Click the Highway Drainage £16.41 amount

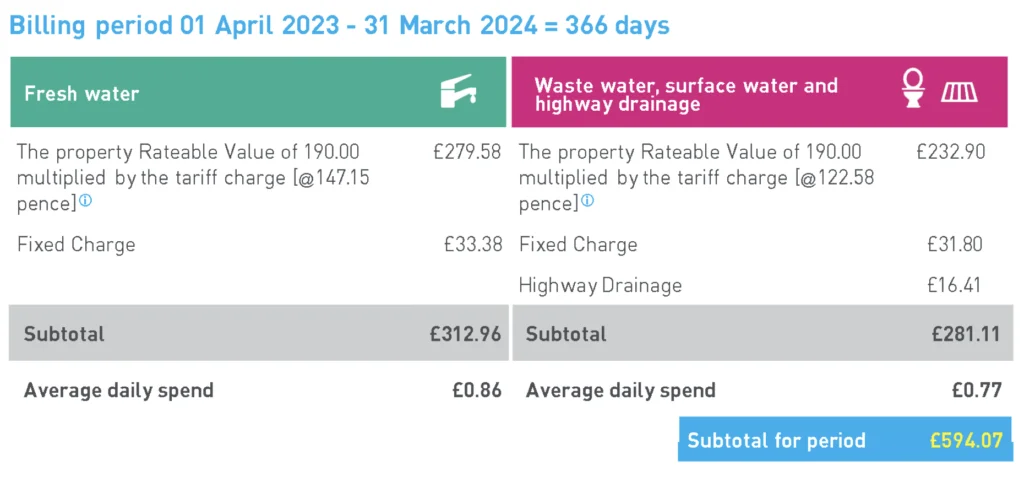(x=954, y=285)
